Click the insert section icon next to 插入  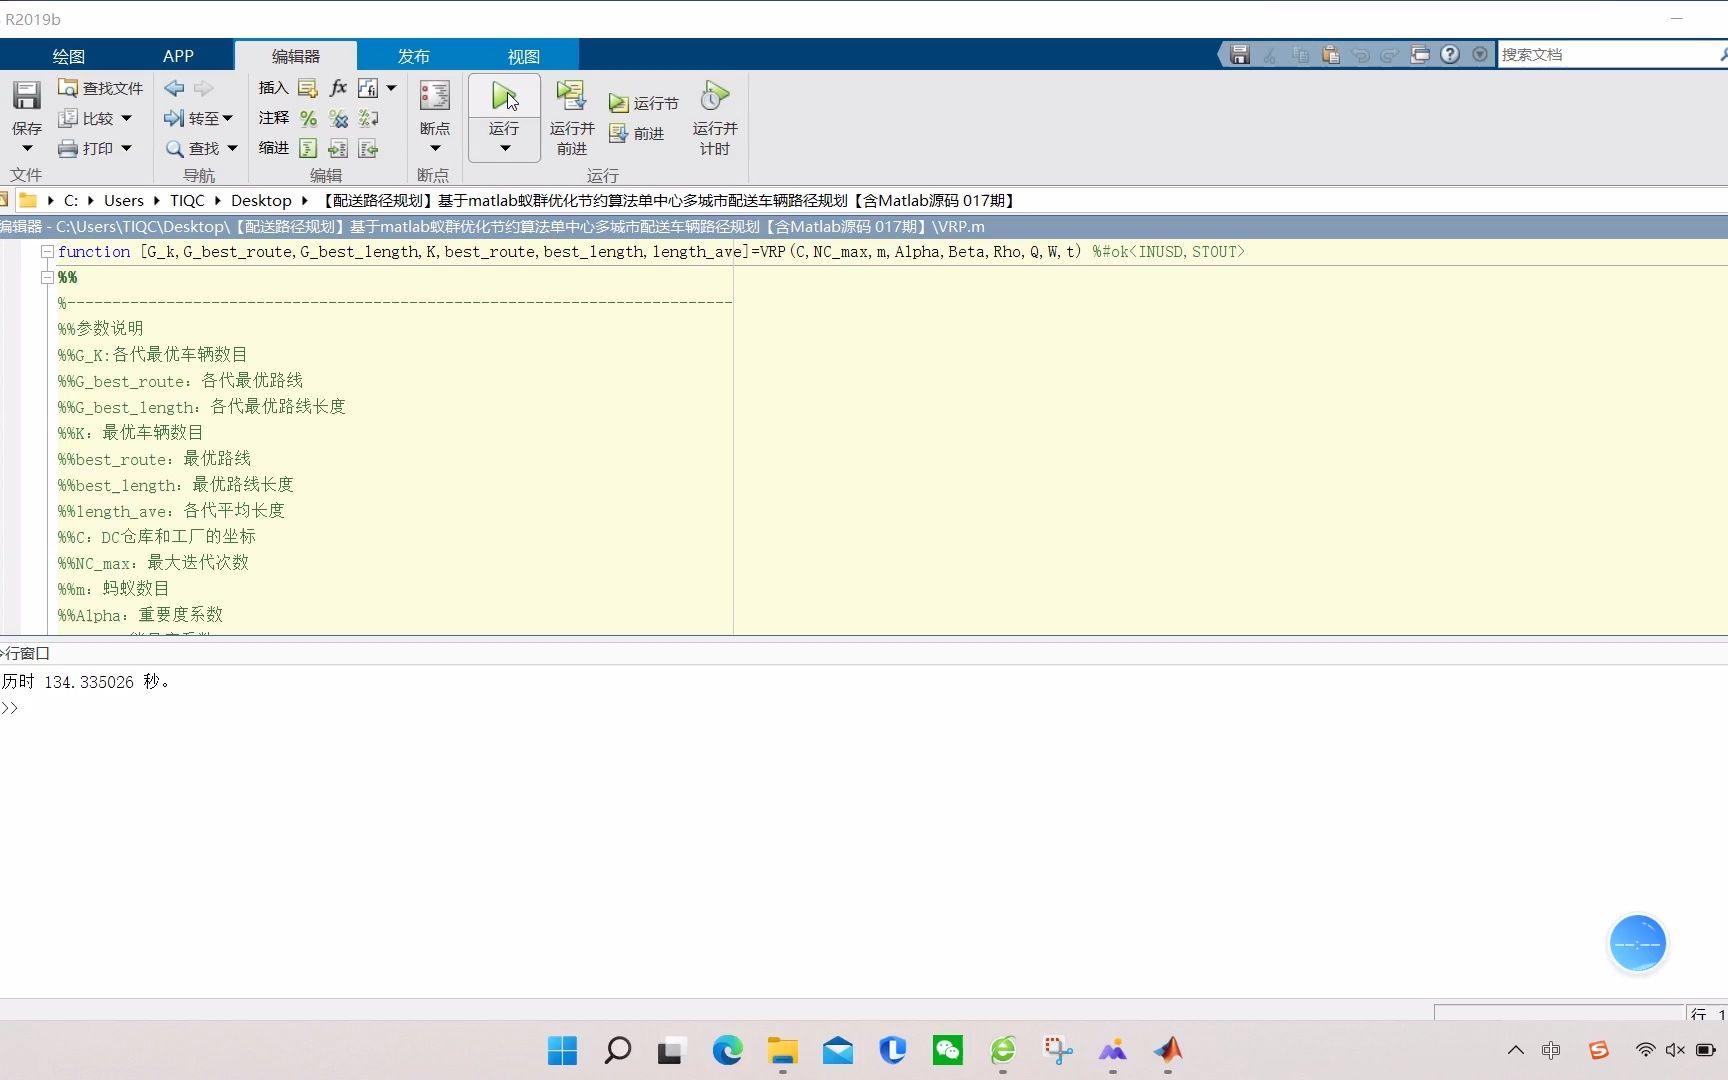(x=308, y=88)
